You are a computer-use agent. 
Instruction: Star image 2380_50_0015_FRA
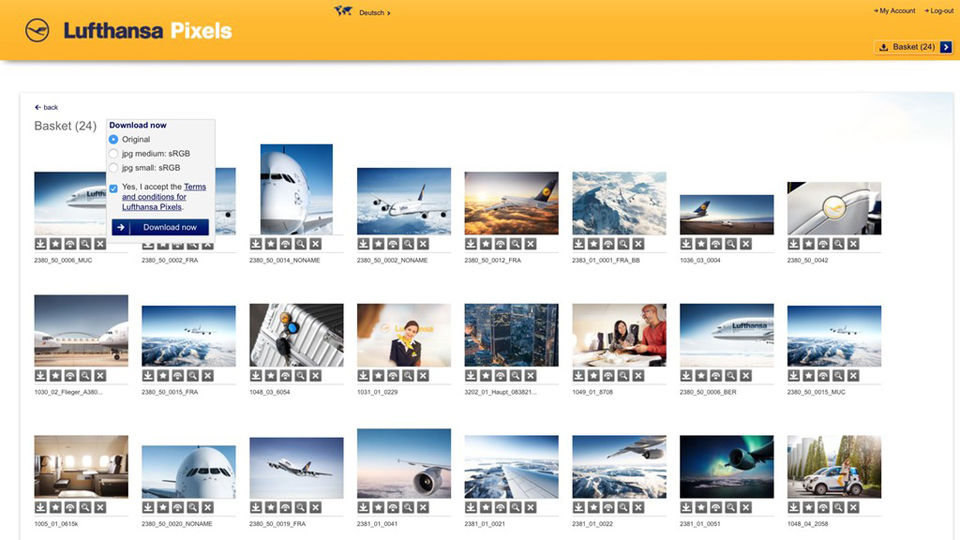(x=163, y=375)
